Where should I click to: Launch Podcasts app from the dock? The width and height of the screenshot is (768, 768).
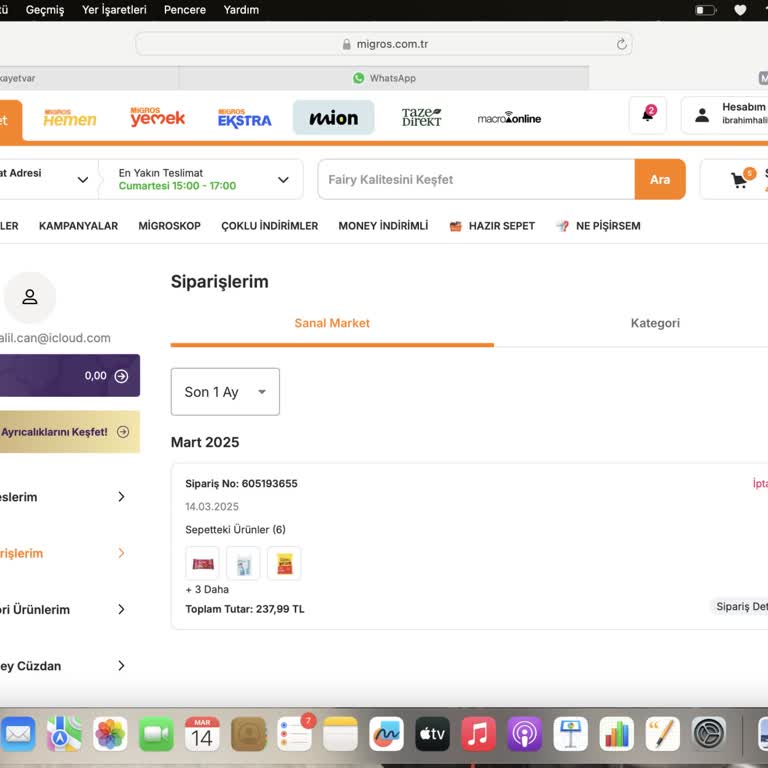[x=524, y=734]
